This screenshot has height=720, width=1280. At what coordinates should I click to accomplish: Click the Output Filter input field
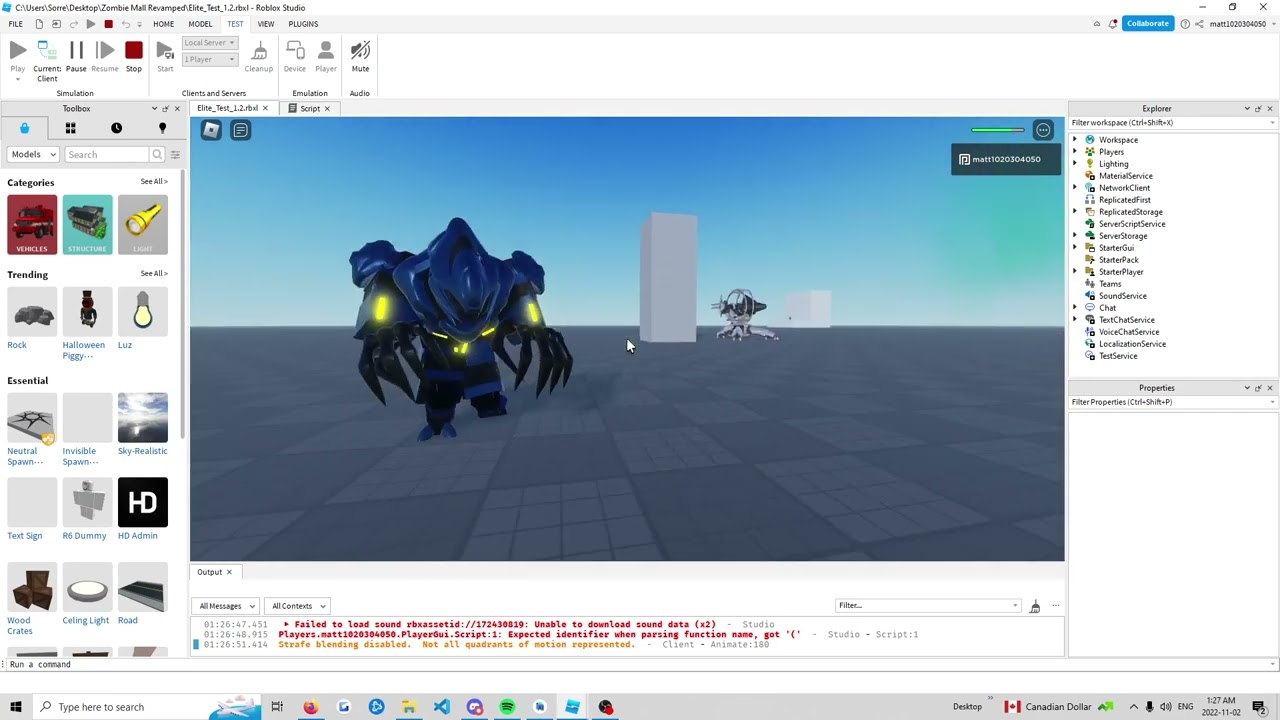click(928, 605)
